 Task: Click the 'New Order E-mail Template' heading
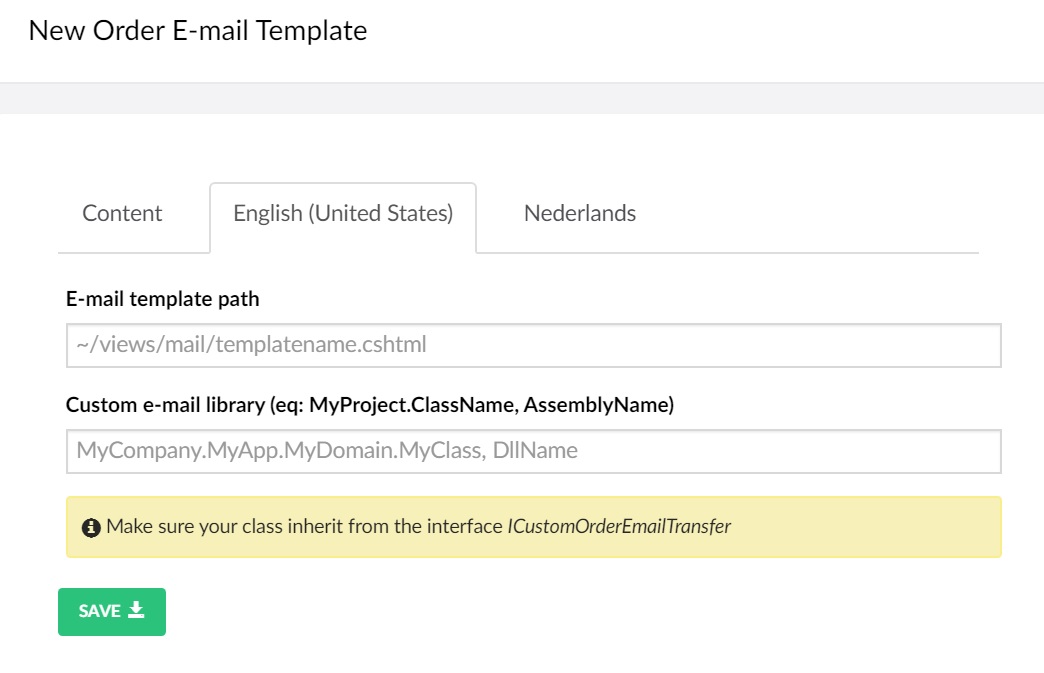pyautogui.click(x=198, y=31)
